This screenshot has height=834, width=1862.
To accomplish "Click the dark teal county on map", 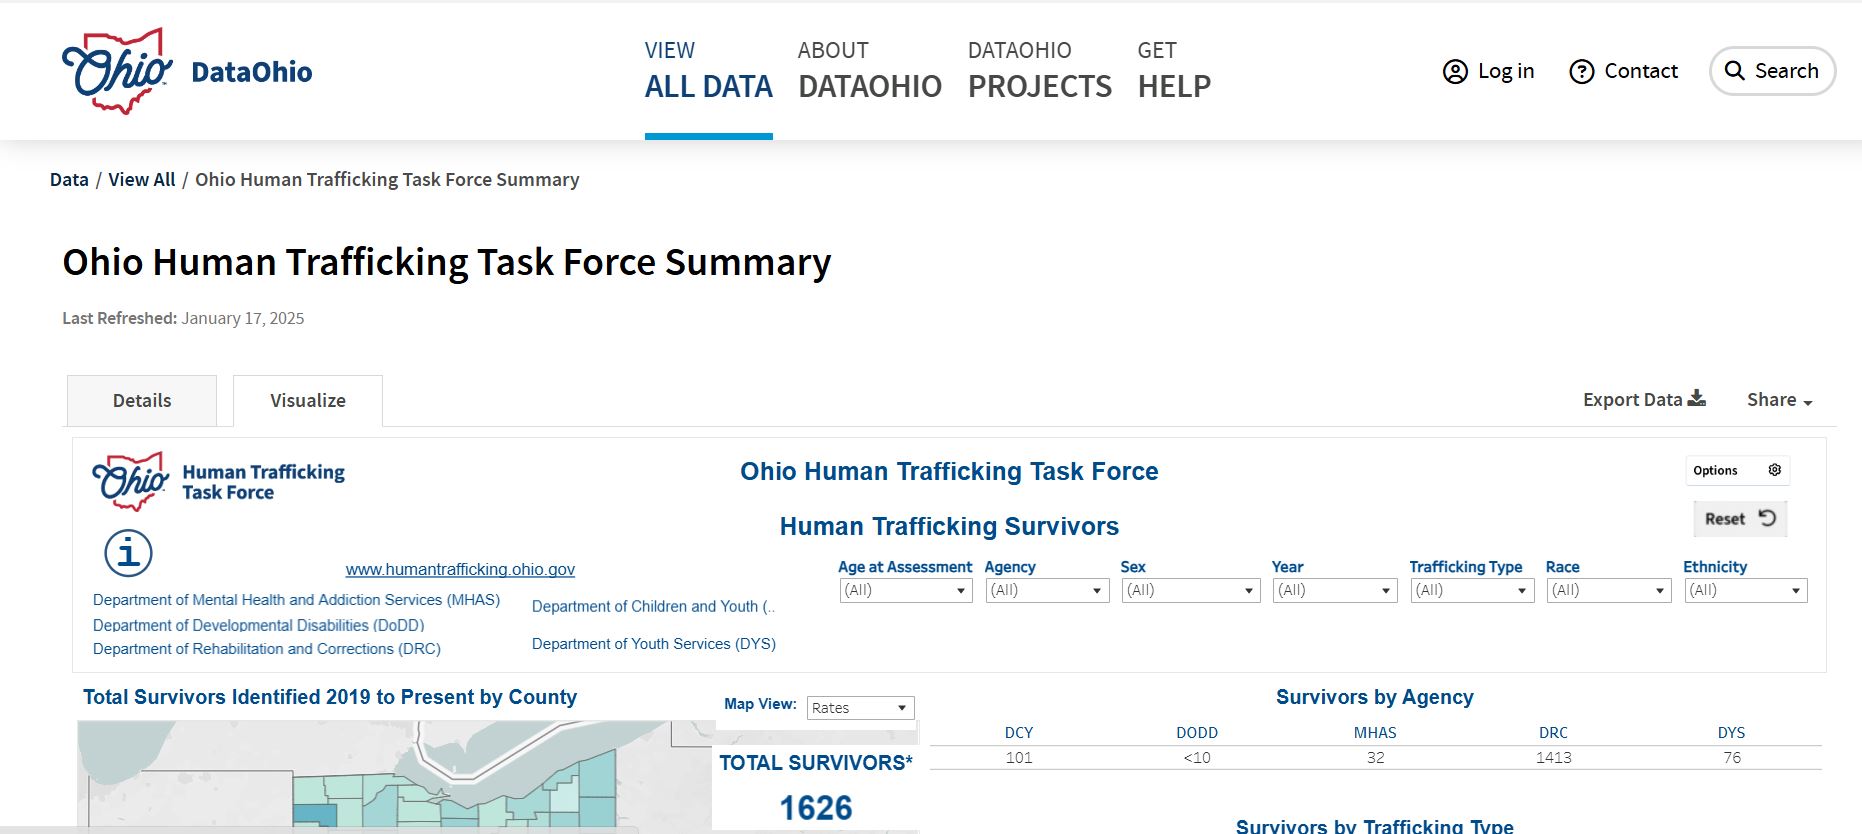I will [x=313, y=815].
